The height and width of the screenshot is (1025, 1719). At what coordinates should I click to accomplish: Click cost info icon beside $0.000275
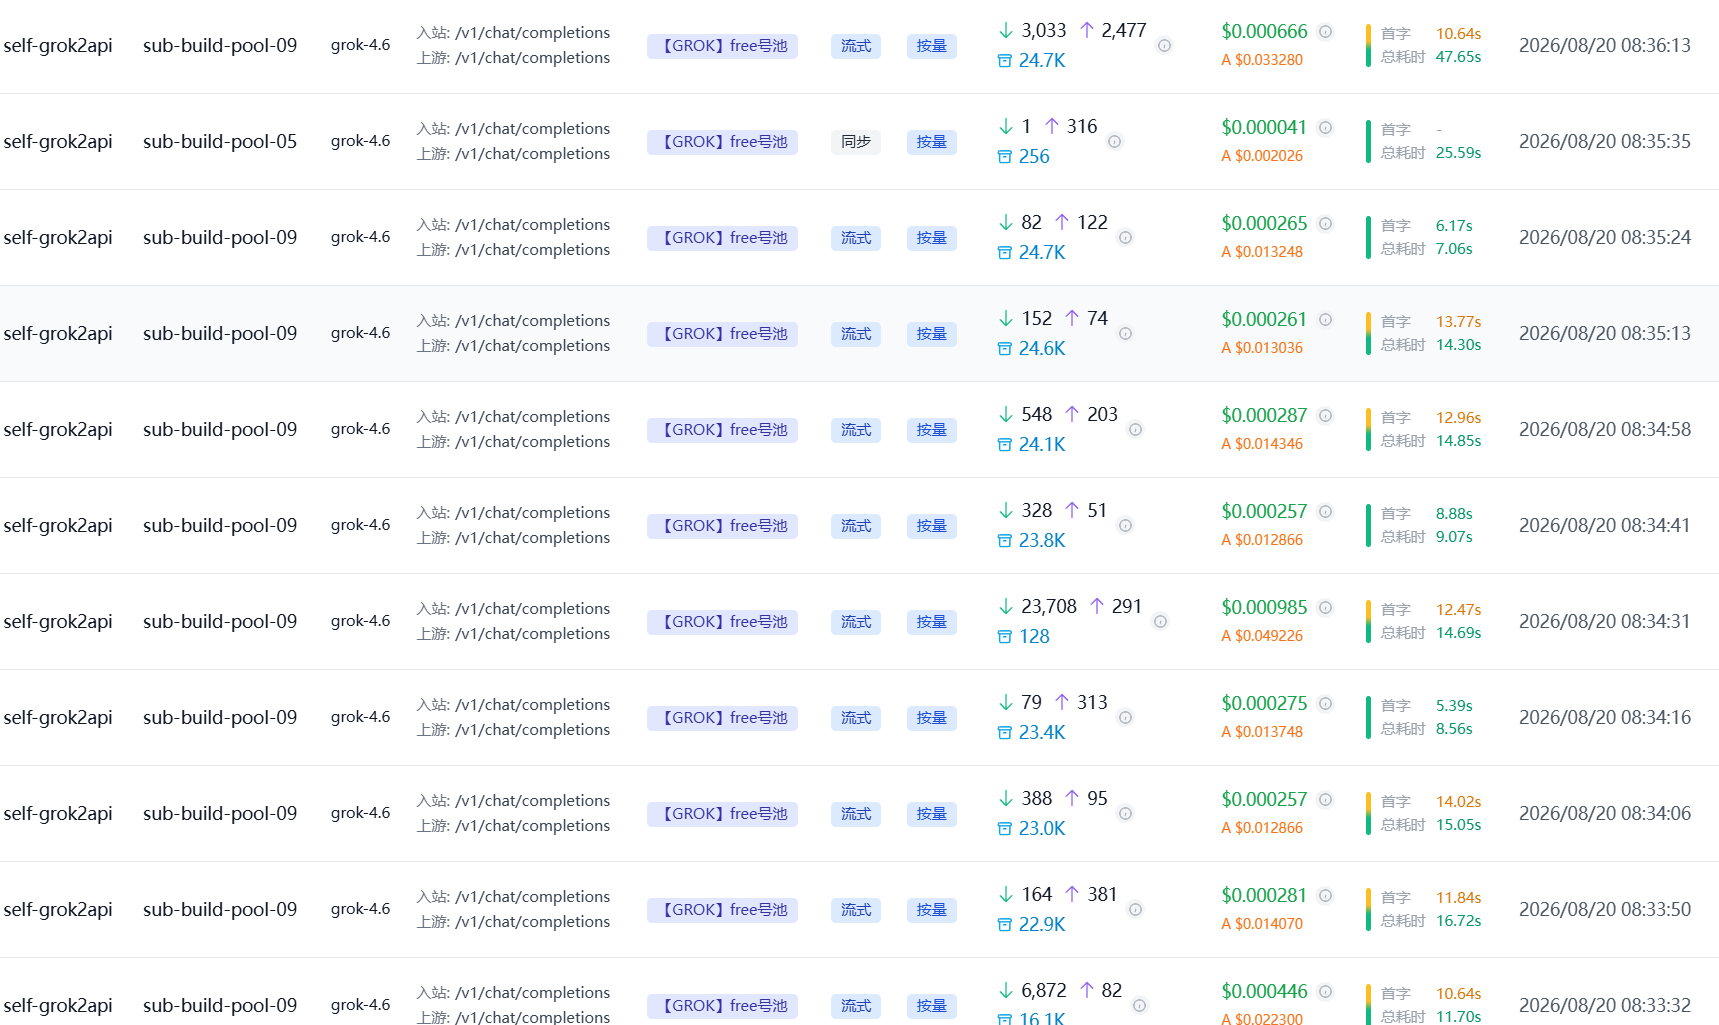click(x=1325, y=703)
